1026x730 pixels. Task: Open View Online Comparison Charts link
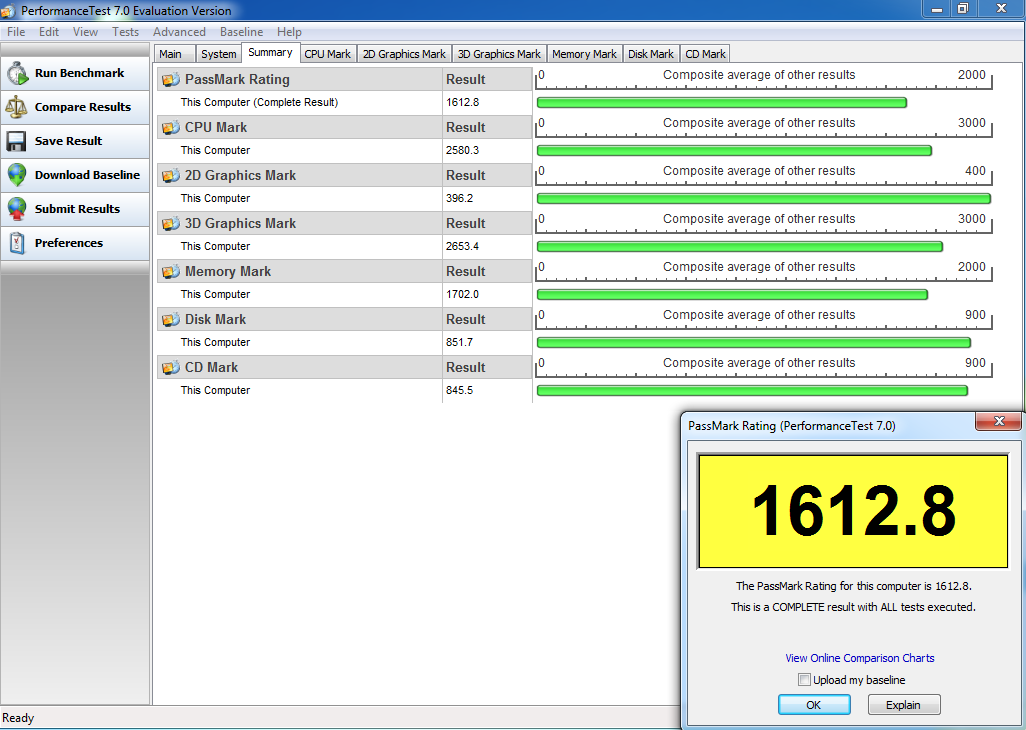[859, 658]
